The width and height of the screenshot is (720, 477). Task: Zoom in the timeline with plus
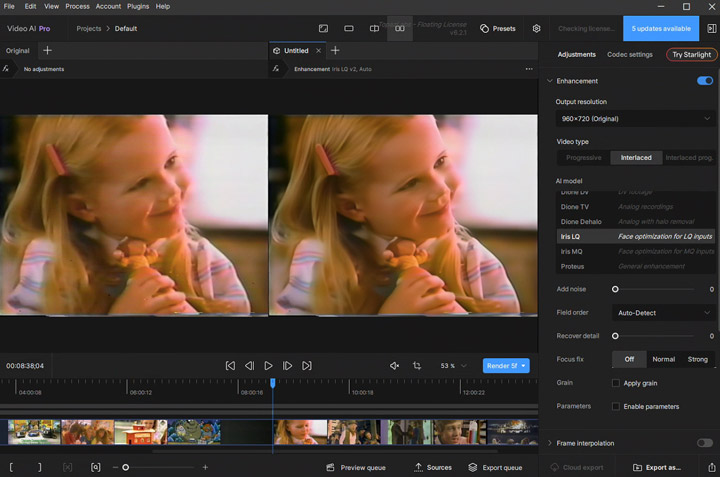[x=205, y=467]
